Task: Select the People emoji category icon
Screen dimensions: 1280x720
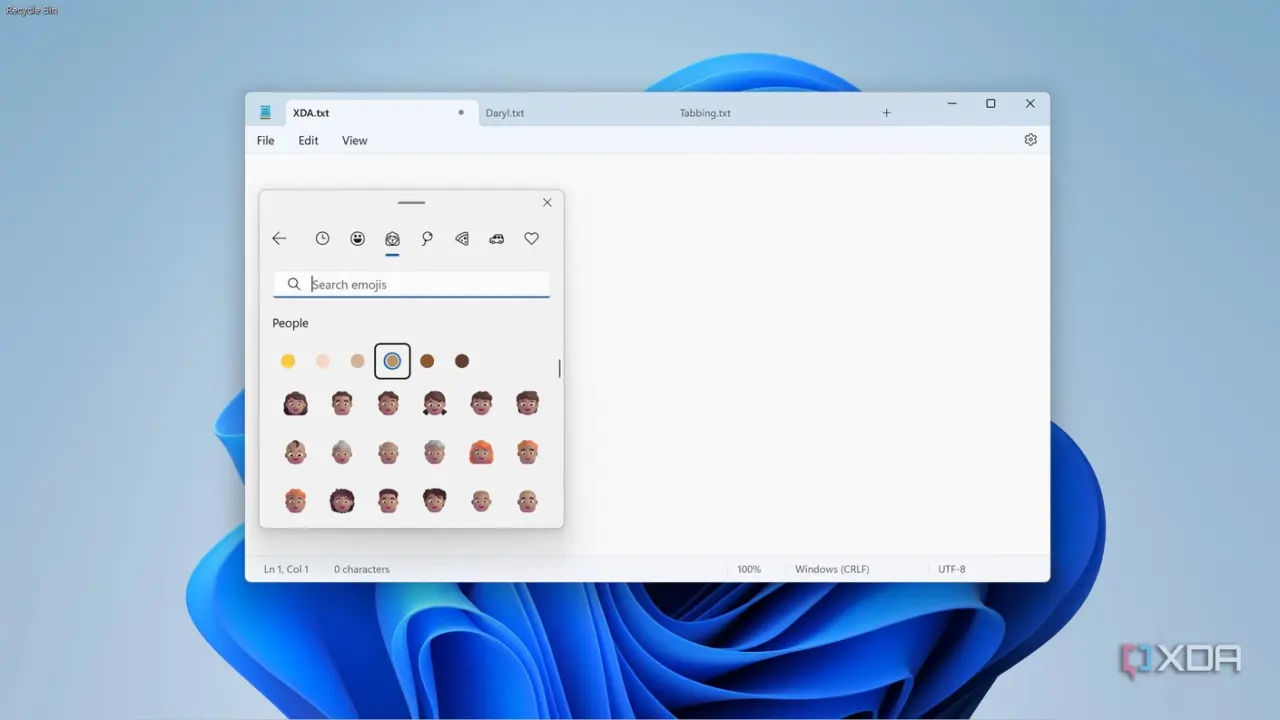Action: (x=392, y=239)
